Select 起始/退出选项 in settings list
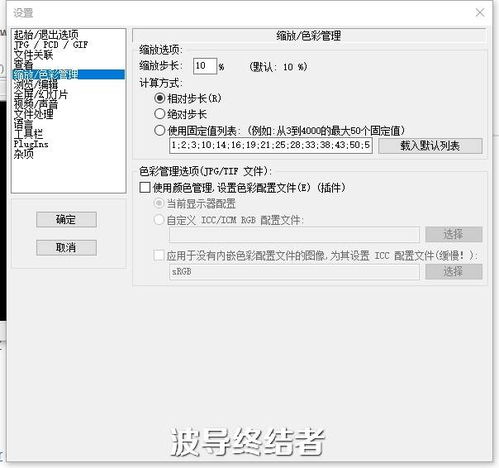 pos(46,35)
